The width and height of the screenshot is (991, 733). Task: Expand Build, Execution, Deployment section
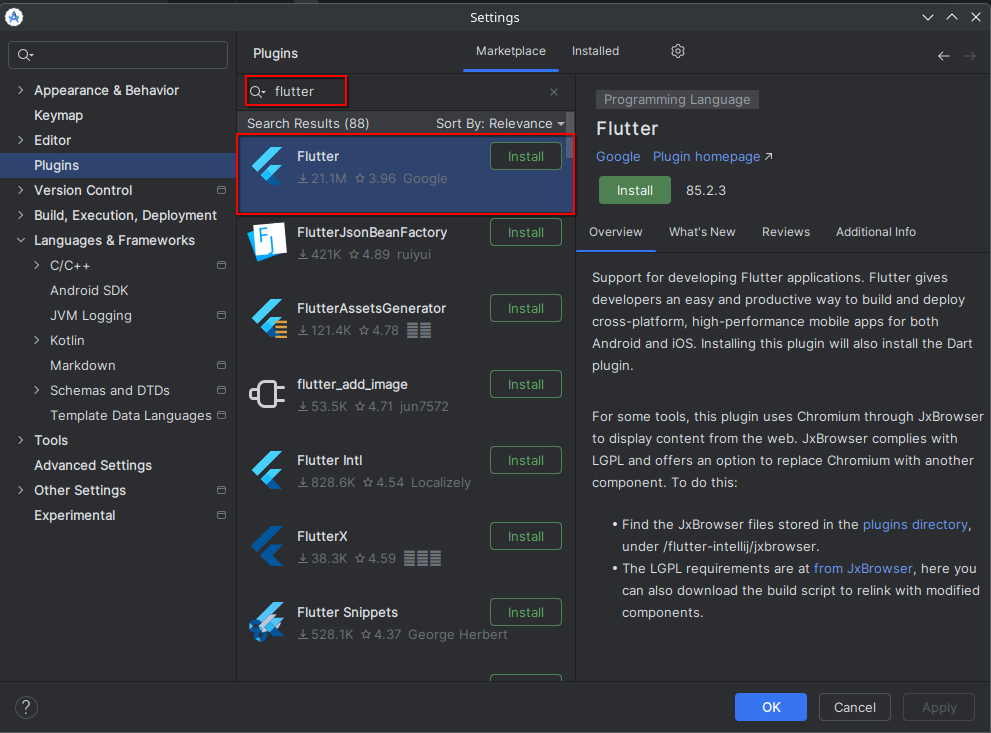tap(21, 215)
